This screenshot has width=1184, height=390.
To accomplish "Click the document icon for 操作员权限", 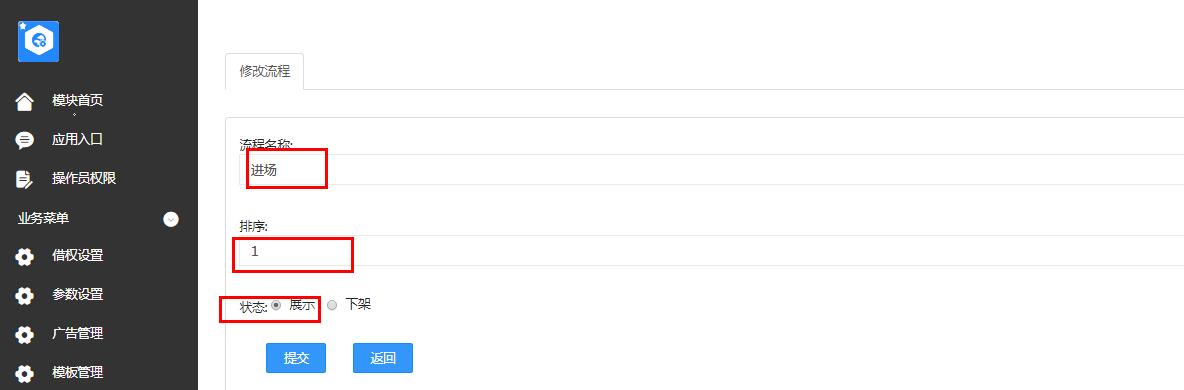I will click(x=24, y=179).
